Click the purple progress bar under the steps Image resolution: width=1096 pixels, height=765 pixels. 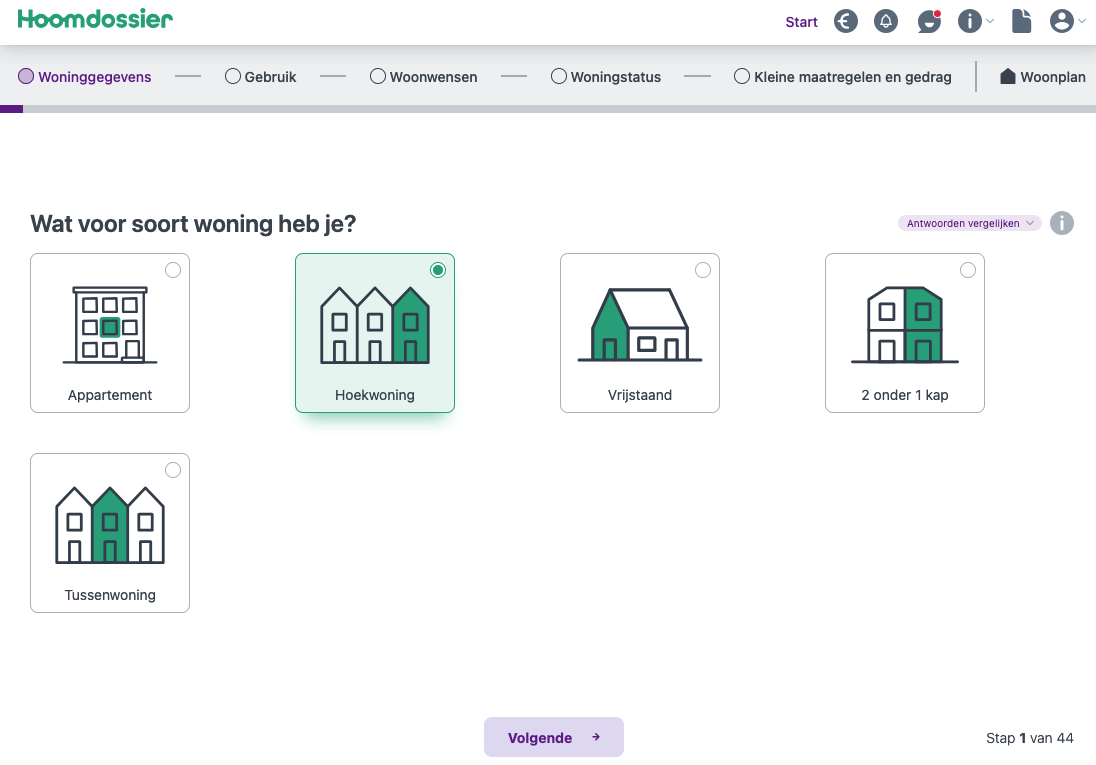pos(12,109)
